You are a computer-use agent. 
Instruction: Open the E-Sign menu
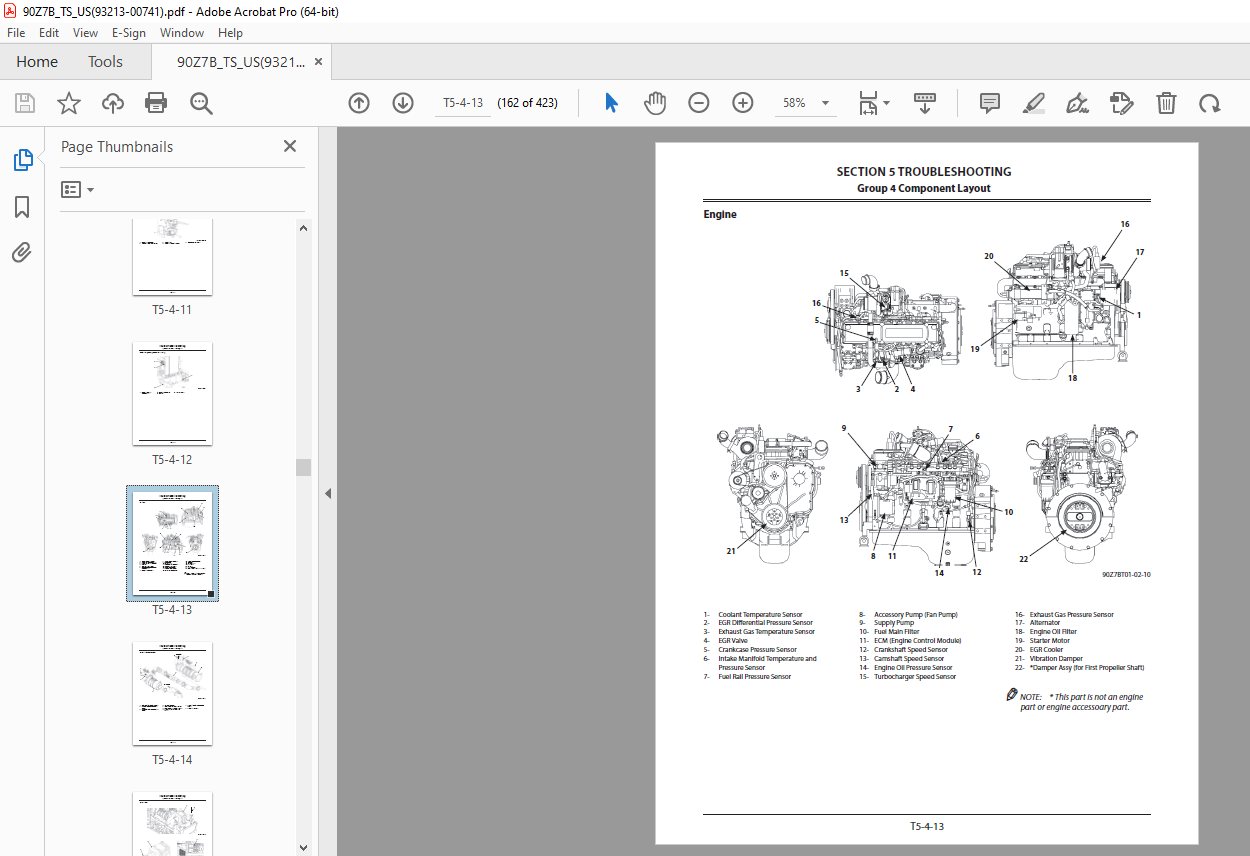129,32
